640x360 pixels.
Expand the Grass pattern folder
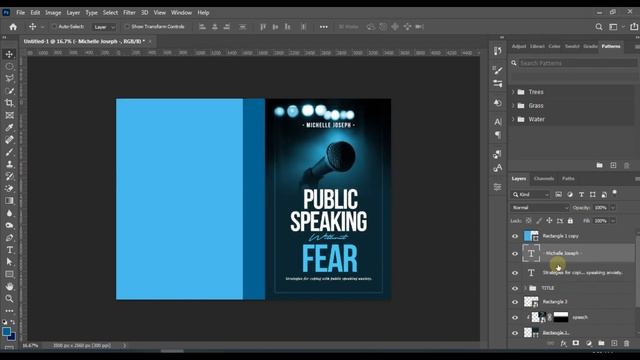pos(513,106)
